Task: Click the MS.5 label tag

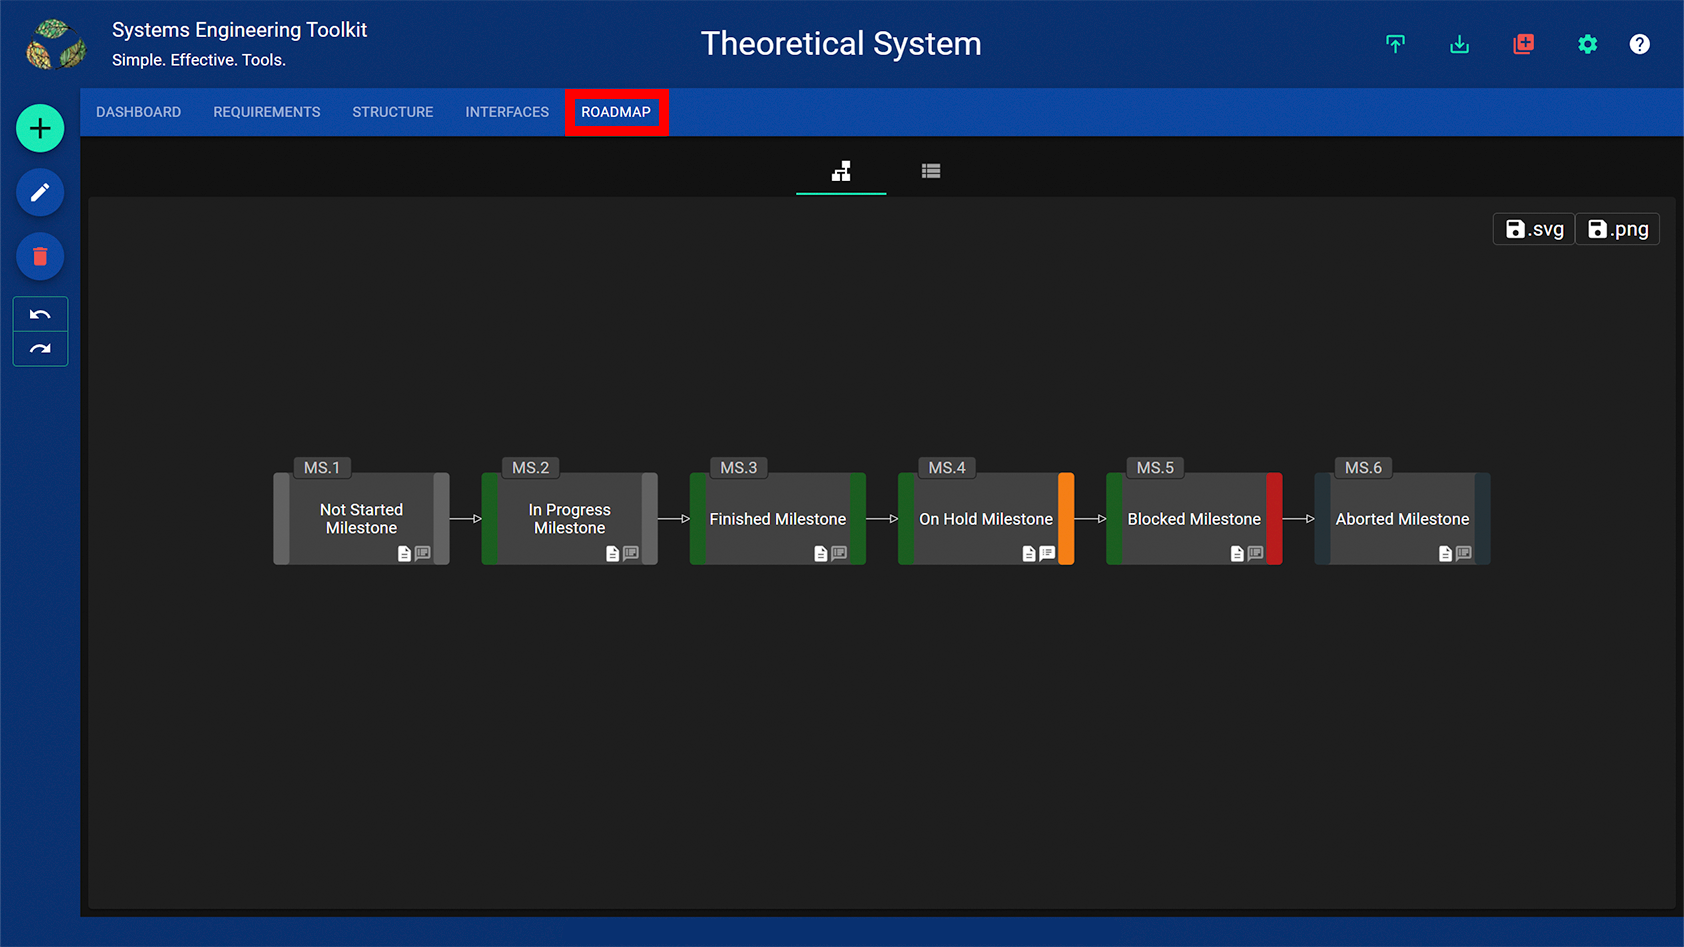Action: 1154,467
